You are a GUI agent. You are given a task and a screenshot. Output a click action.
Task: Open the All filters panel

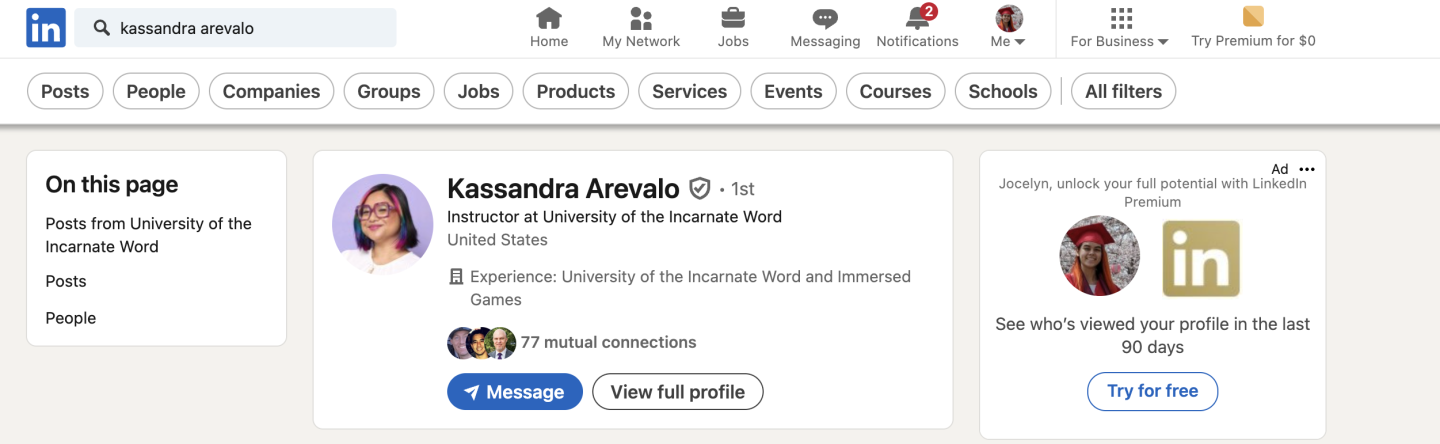tap(1124, 91)
